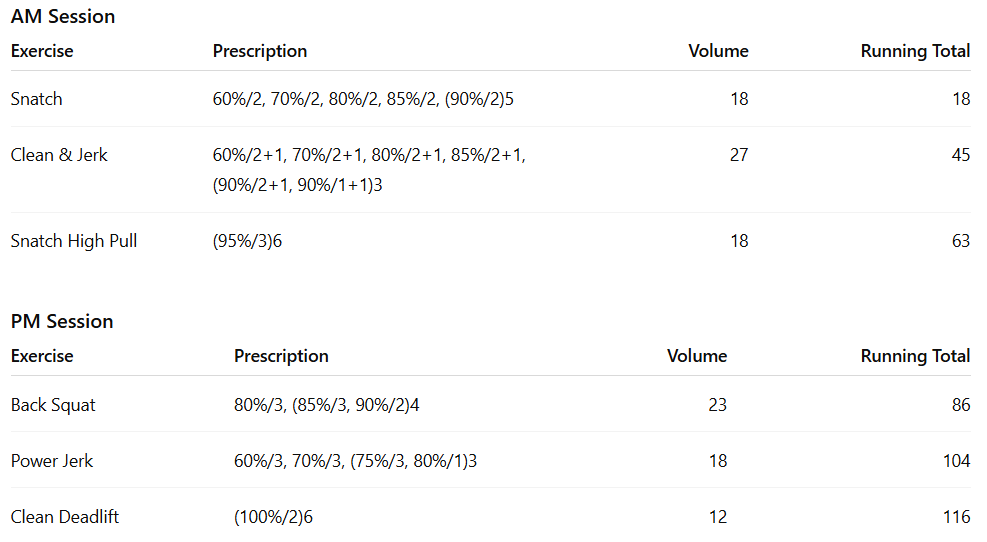The width and height of the screenshot is (987, 542).
Task: Click the Clean Deadlift exercise name
Action: click(65, 517)
